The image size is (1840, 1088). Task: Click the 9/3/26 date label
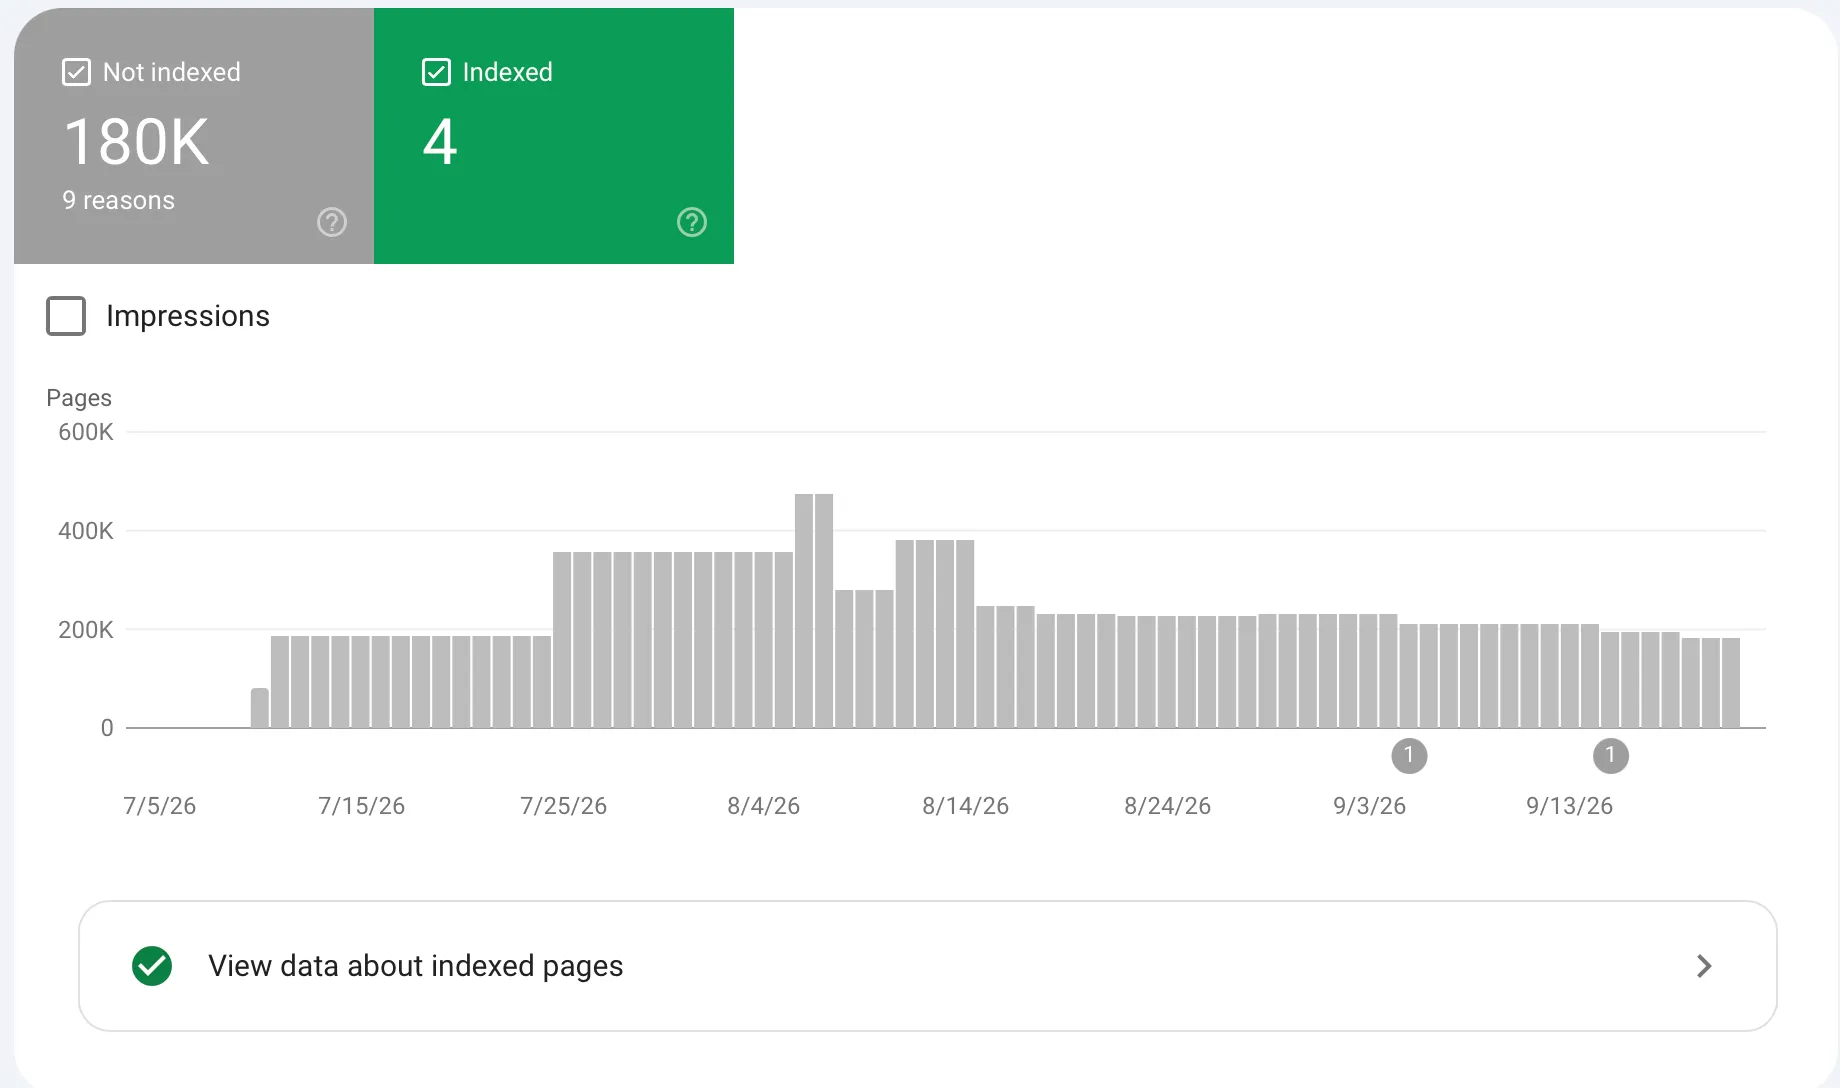tap(1370, 806)
